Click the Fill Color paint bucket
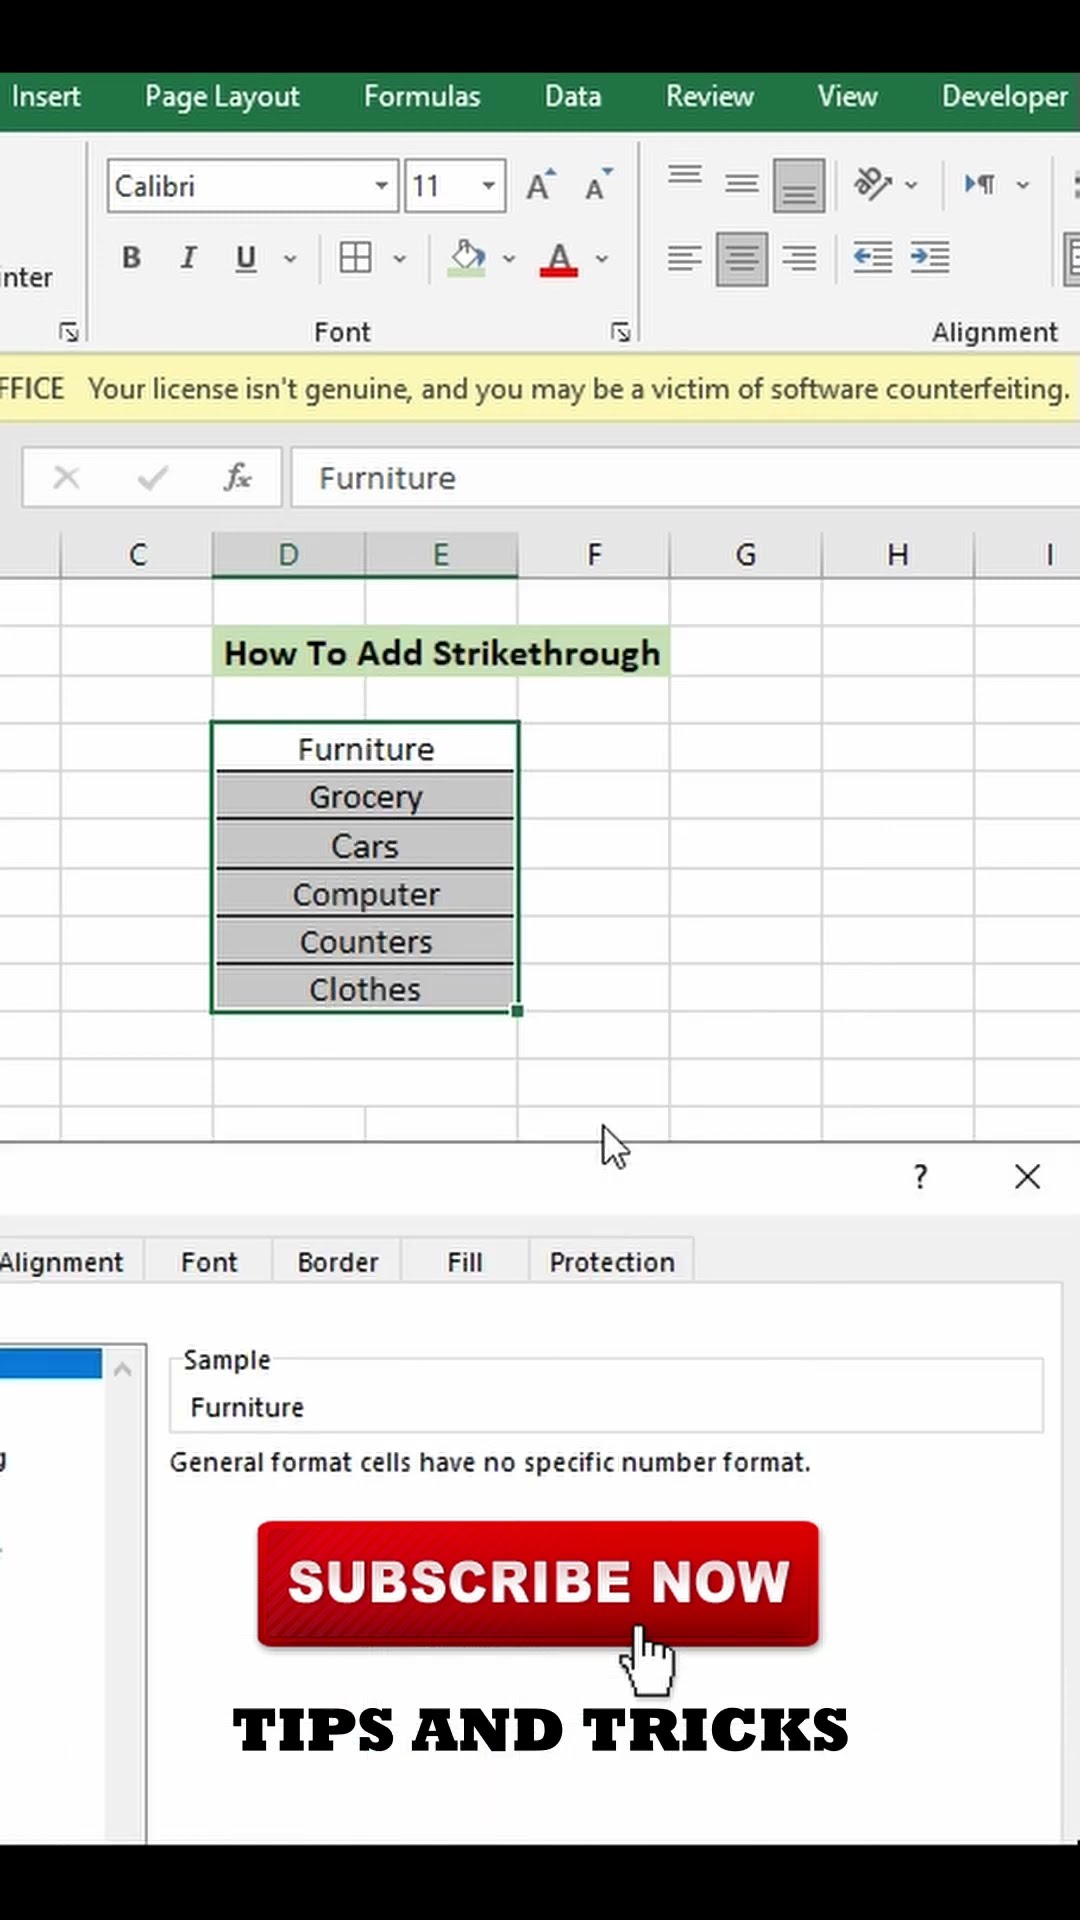 pyautogui.click(x=467, y=258)
